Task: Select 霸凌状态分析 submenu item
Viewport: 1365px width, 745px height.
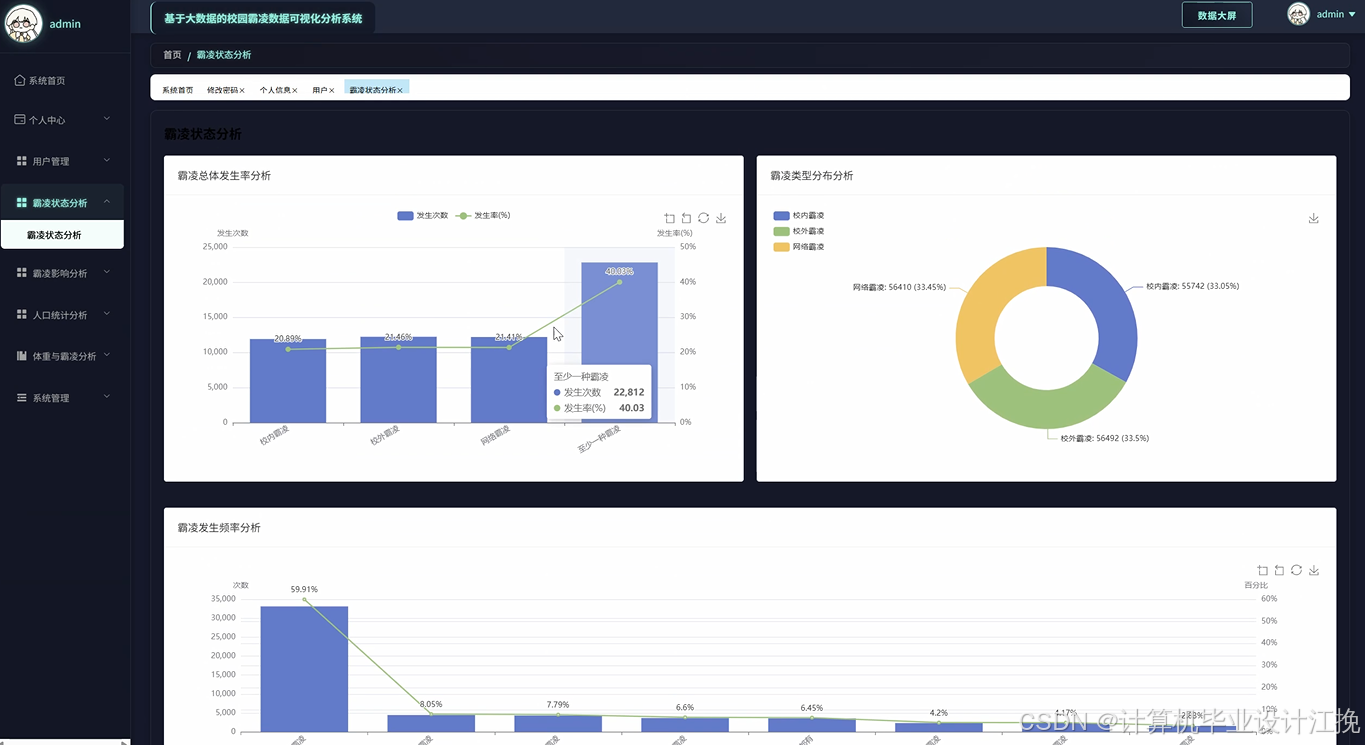Action: pyautogui.click(x=62, y=235)
